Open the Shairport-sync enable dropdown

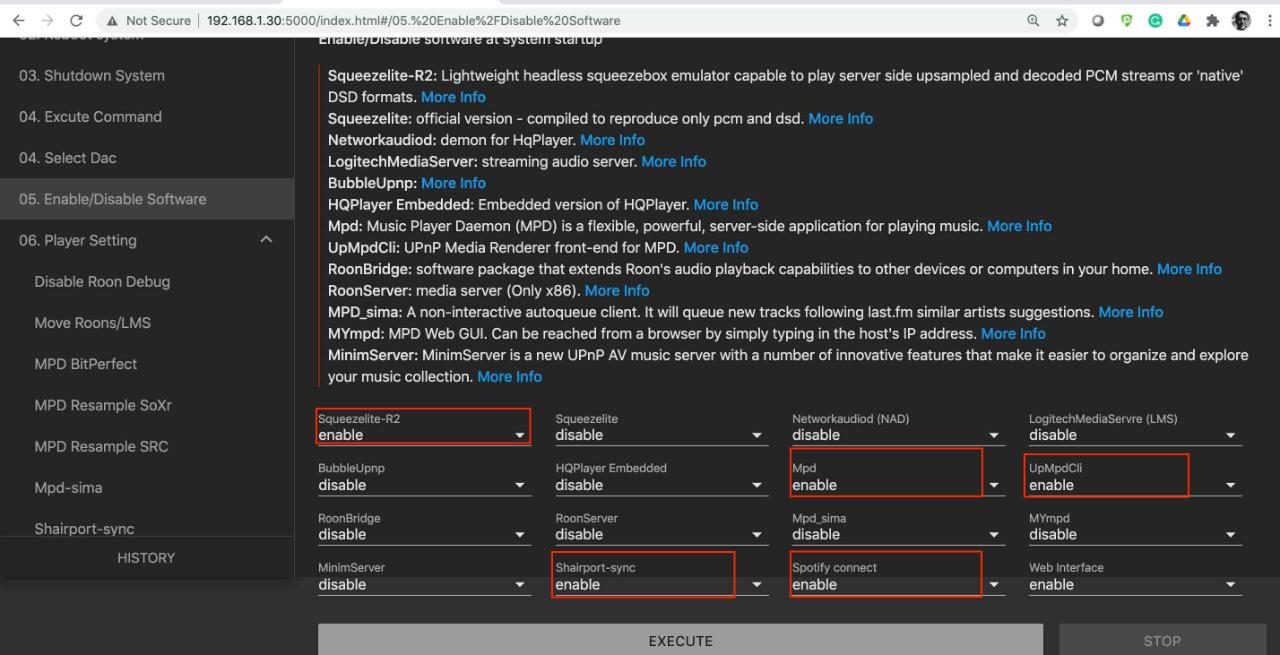pyautogui.click(x=660, y=584)
